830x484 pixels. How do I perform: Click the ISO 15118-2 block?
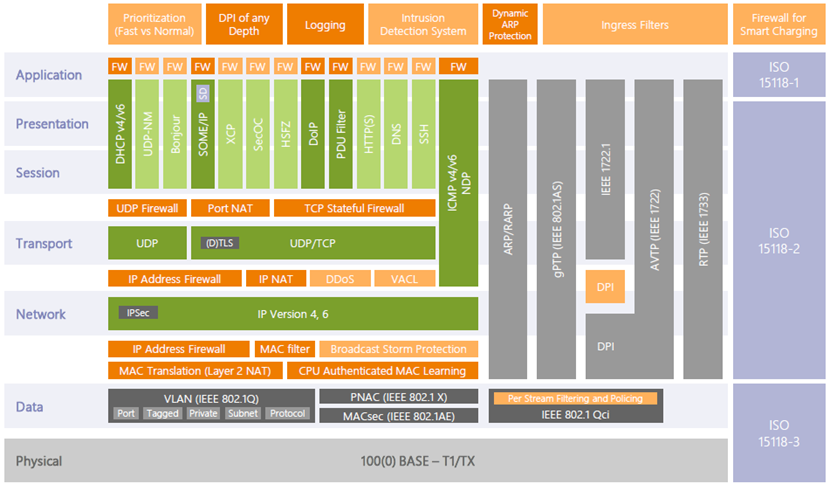(779, 240)
